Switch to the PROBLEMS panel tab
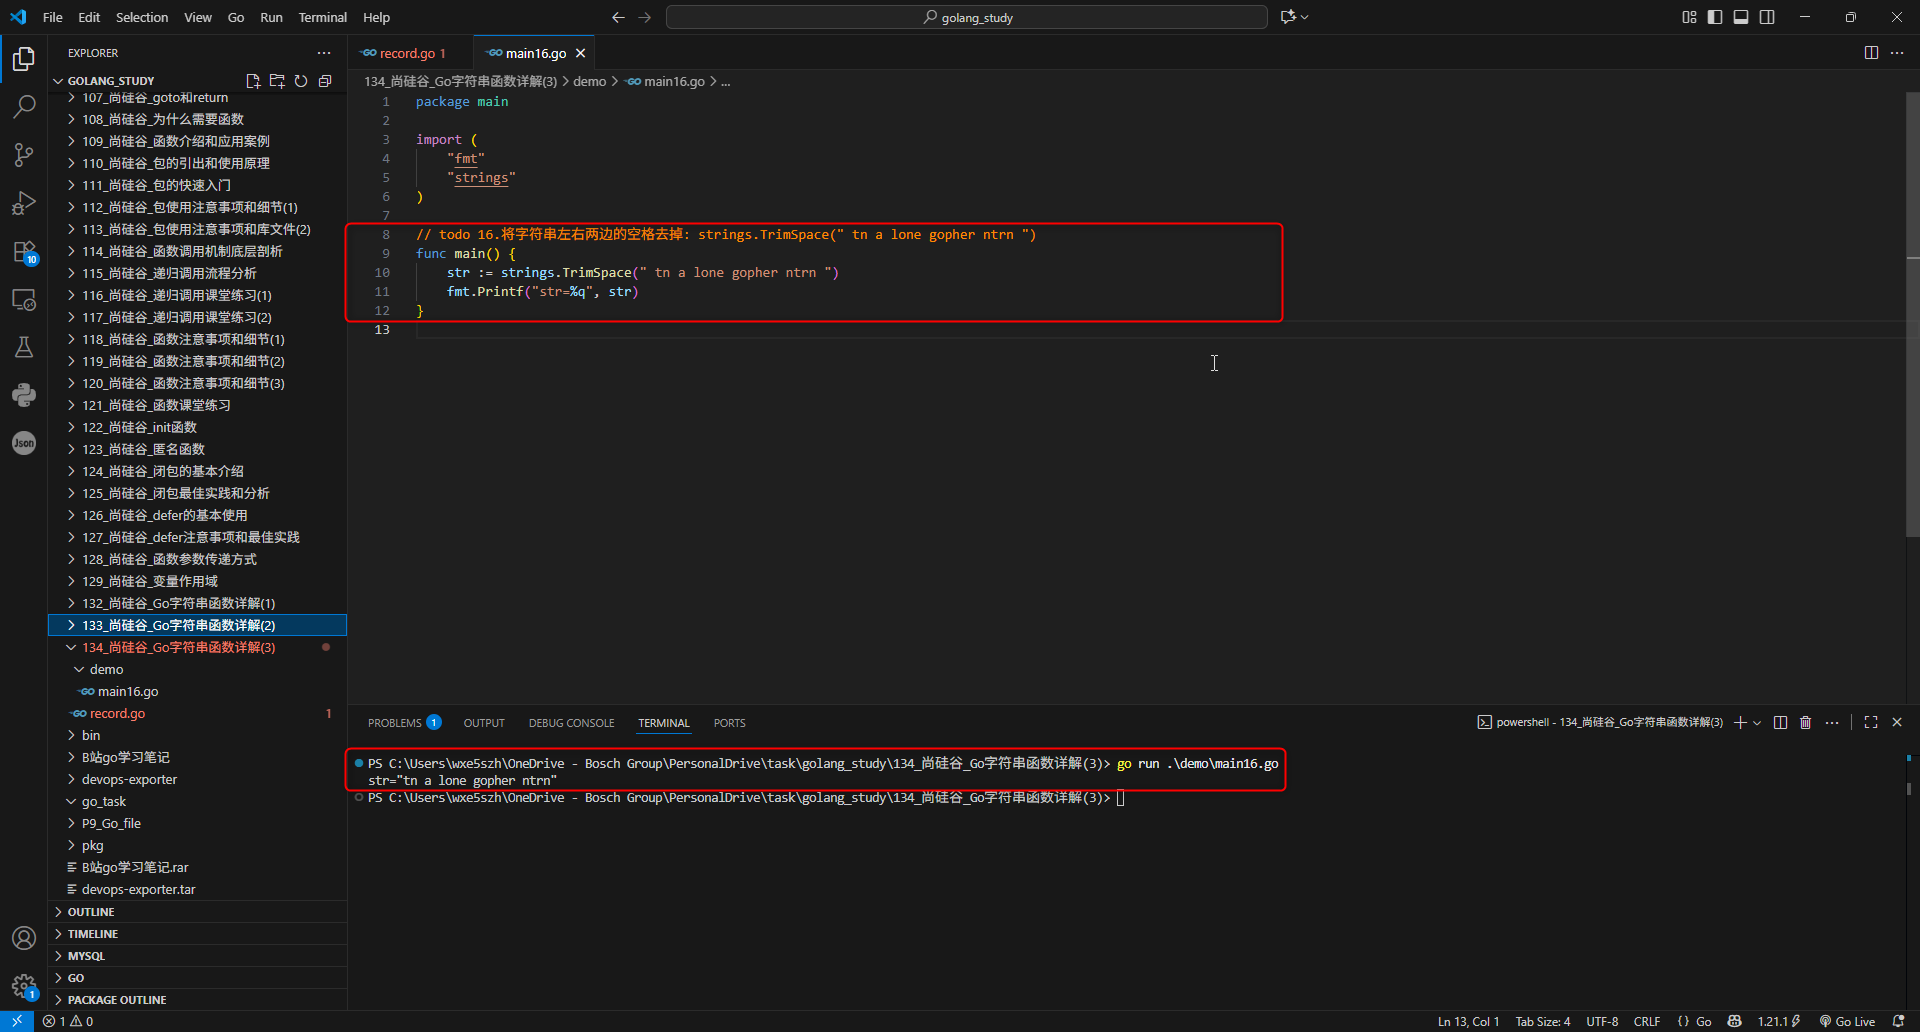The width and height of the screenshot is (1920, 1032). click(x=404, y=723)
